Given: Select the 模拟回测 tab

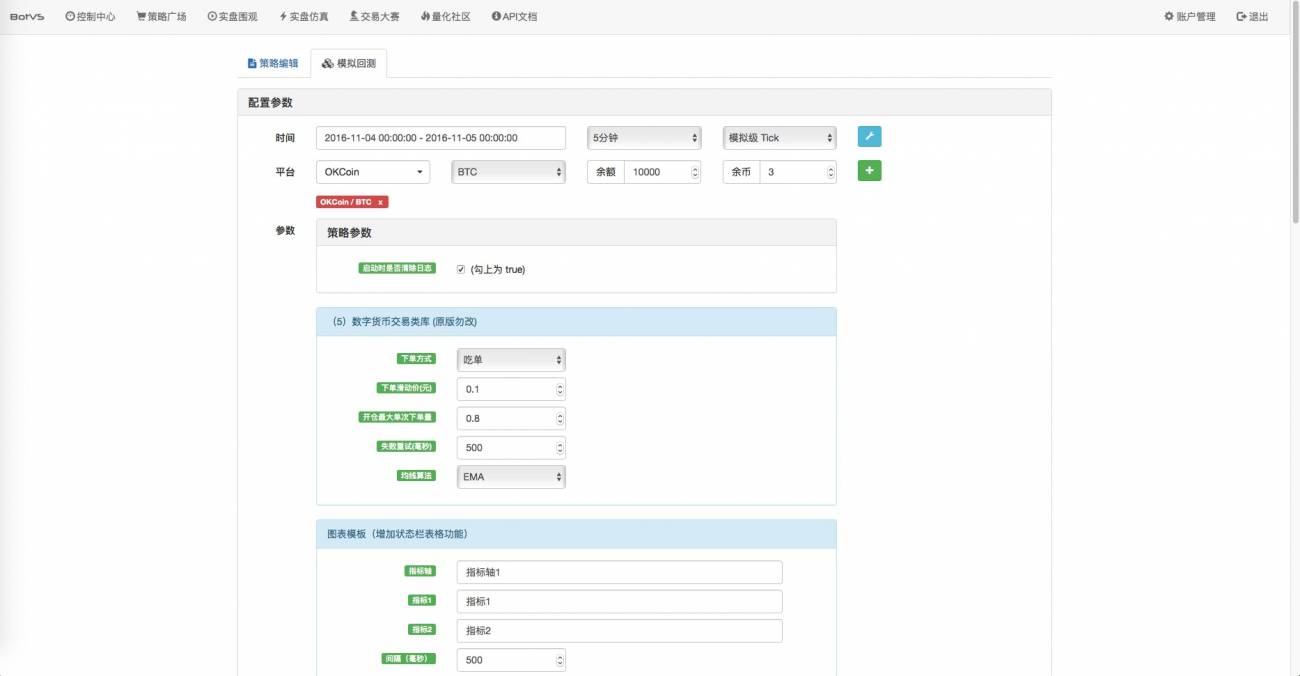Looking at the screenshot, I should (349, 63).
